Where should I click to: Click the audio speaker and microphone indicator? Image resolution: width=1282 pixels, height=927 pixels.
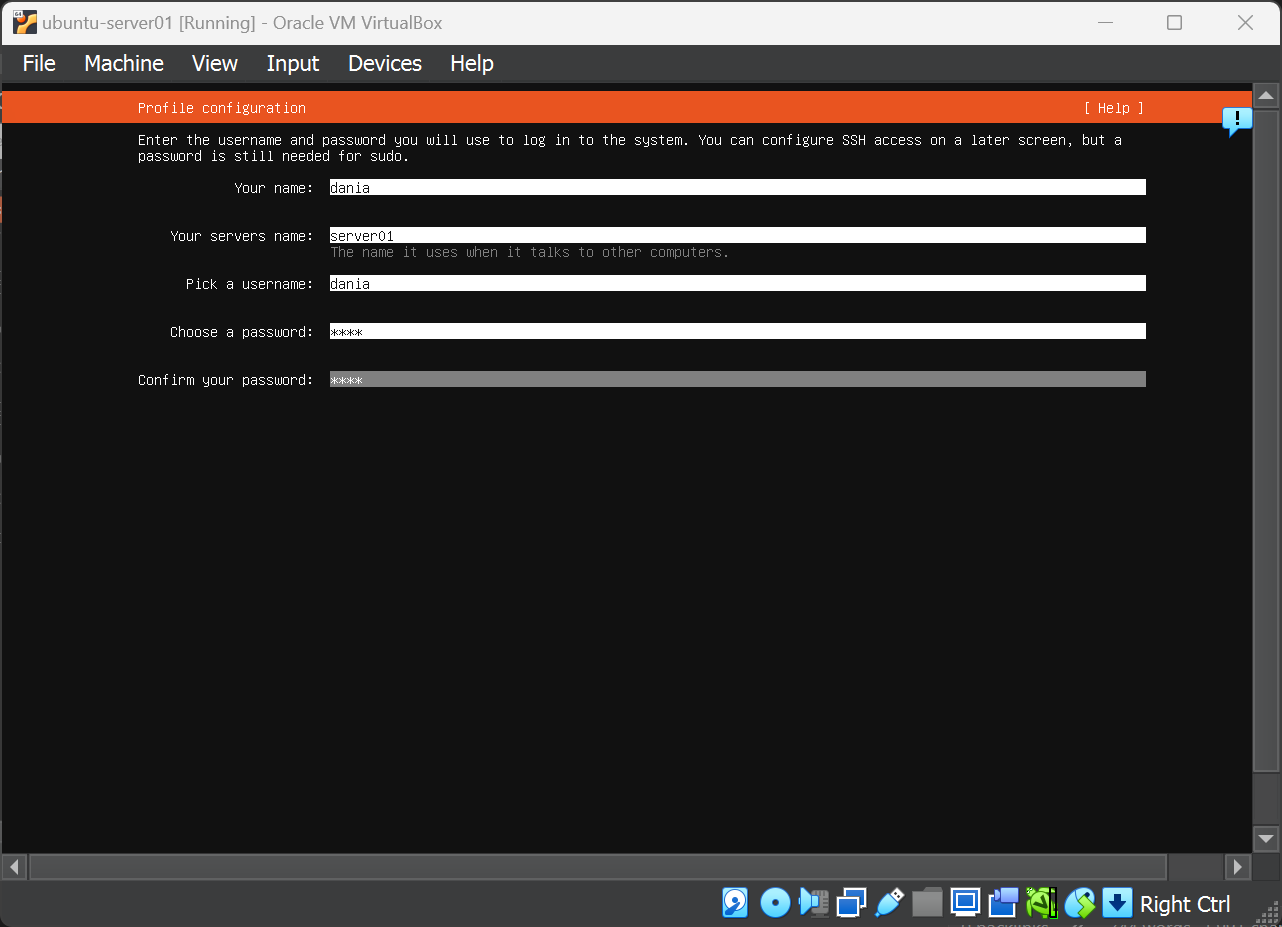(x=813, y=903)
